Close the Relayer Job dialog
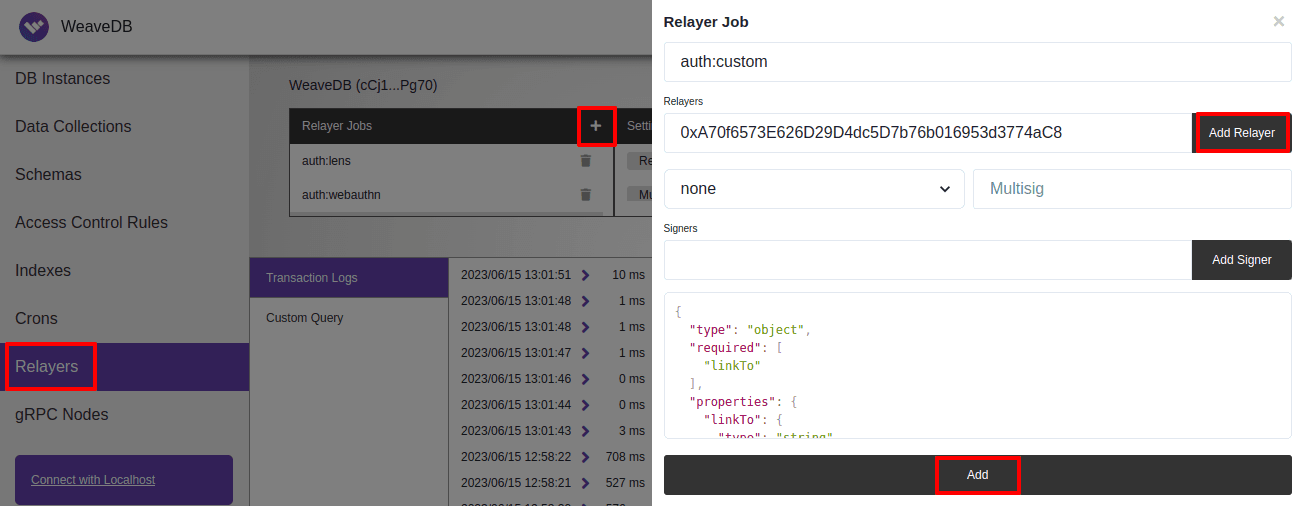 (1278, 21)
